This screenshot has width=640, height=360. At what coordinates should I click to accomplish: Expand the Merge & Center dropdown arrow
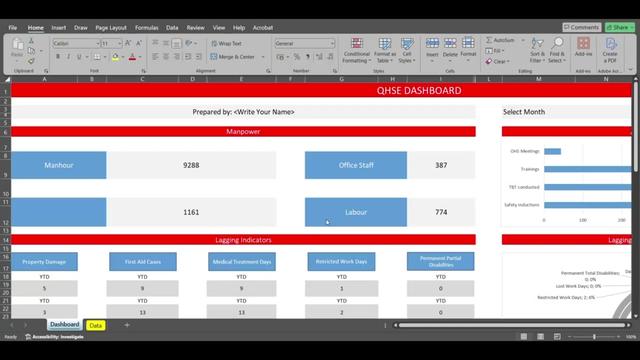click(x=263, y=57)
